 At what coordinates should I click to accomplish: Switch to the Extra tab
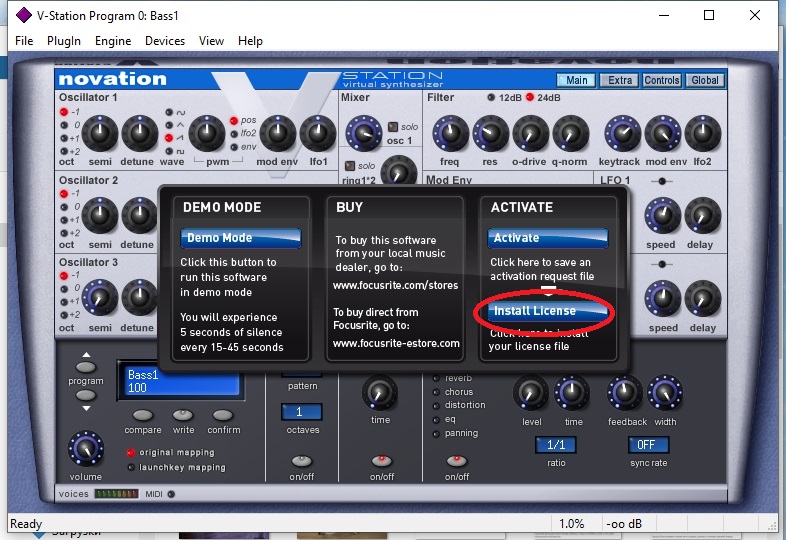click(x=620, y=80)
